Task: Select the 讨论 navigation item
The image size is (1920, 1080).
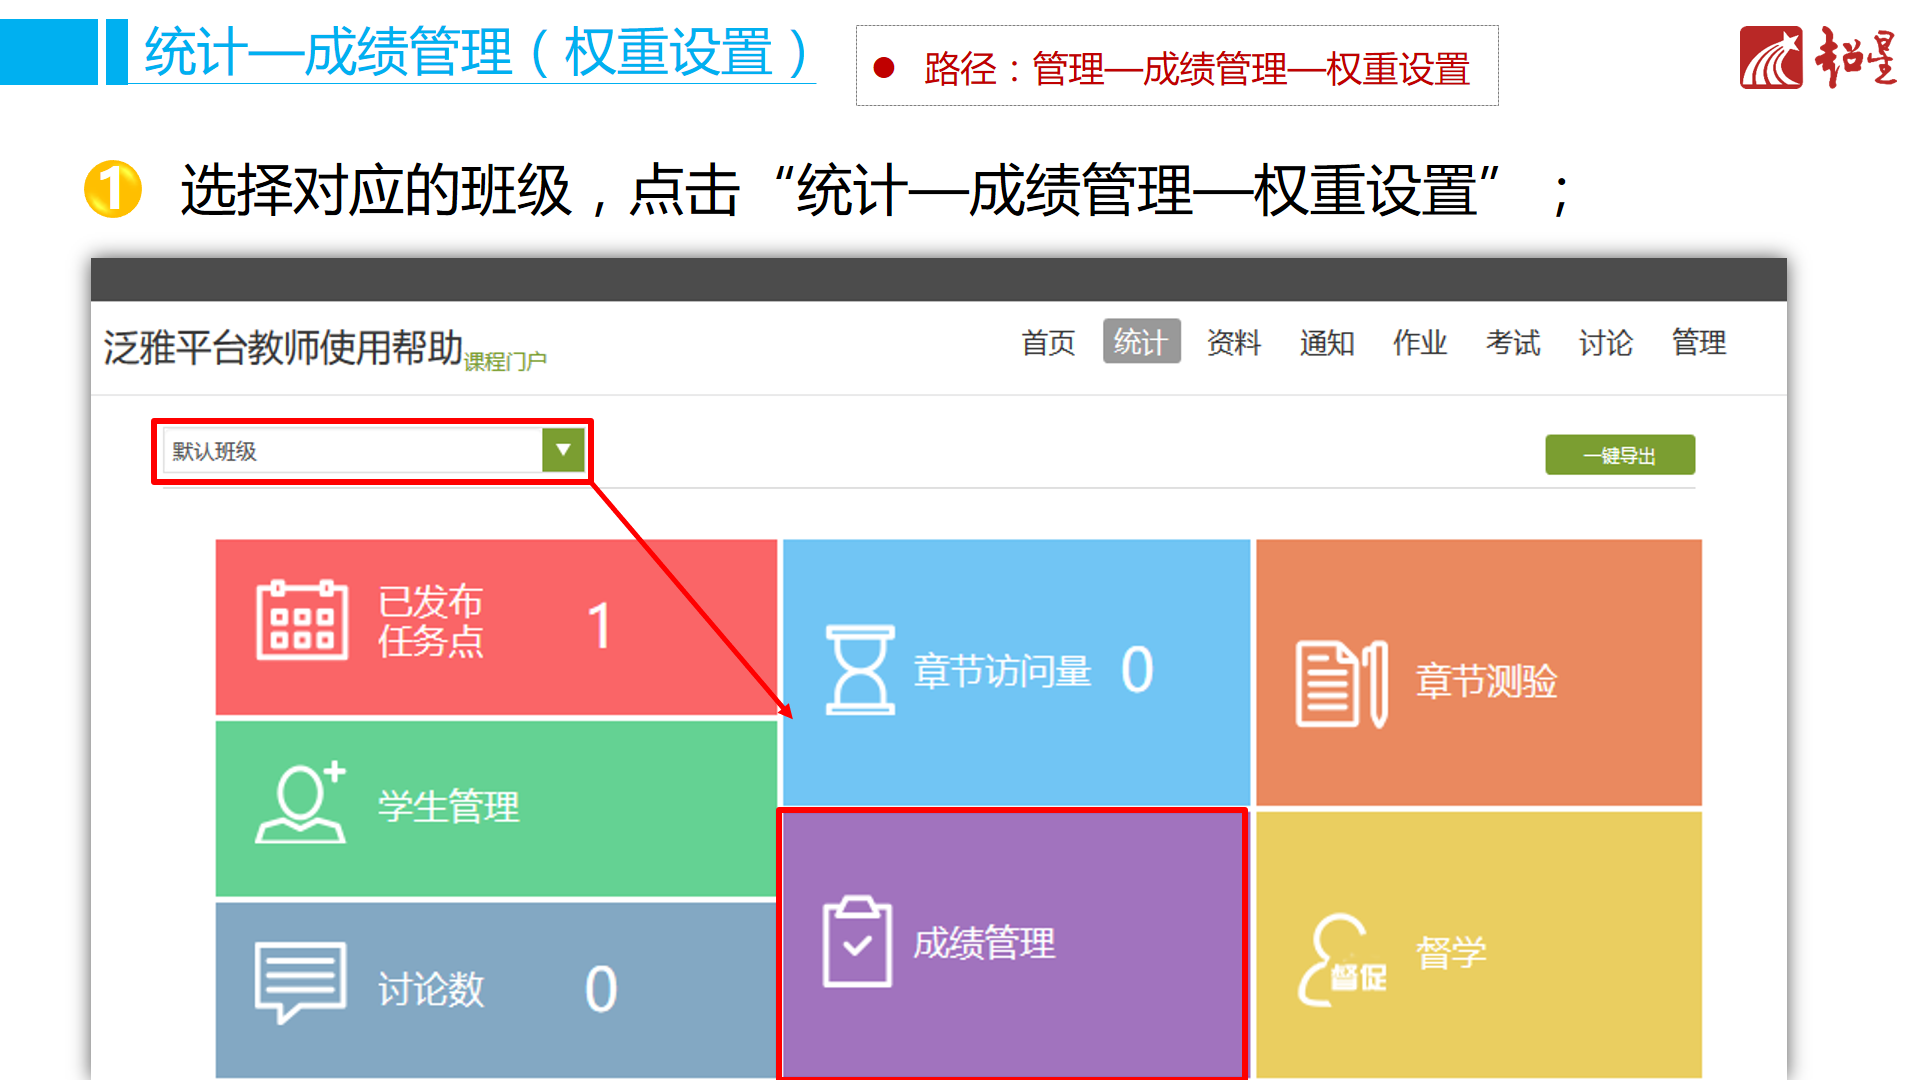Action: tap(1605, 343)
